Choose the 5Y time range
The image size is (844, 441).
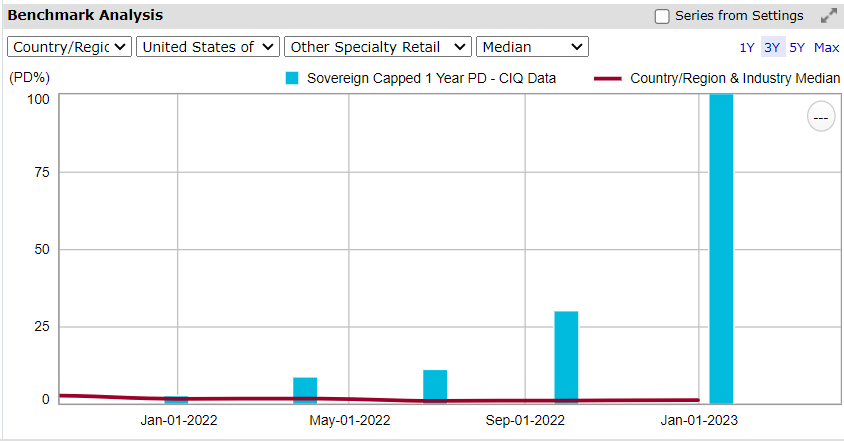[797, 47]
